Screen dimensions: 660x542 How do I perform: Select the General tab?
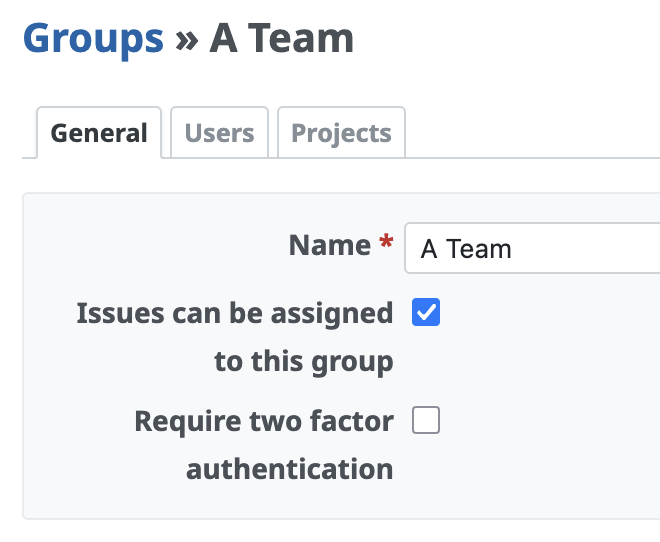(99, 133)
